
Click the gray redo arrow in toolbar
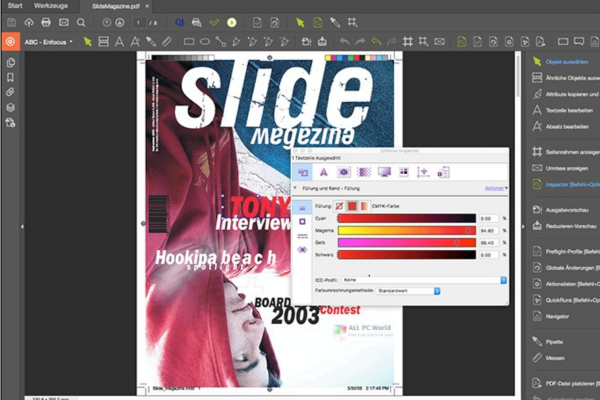coord(360,41)
